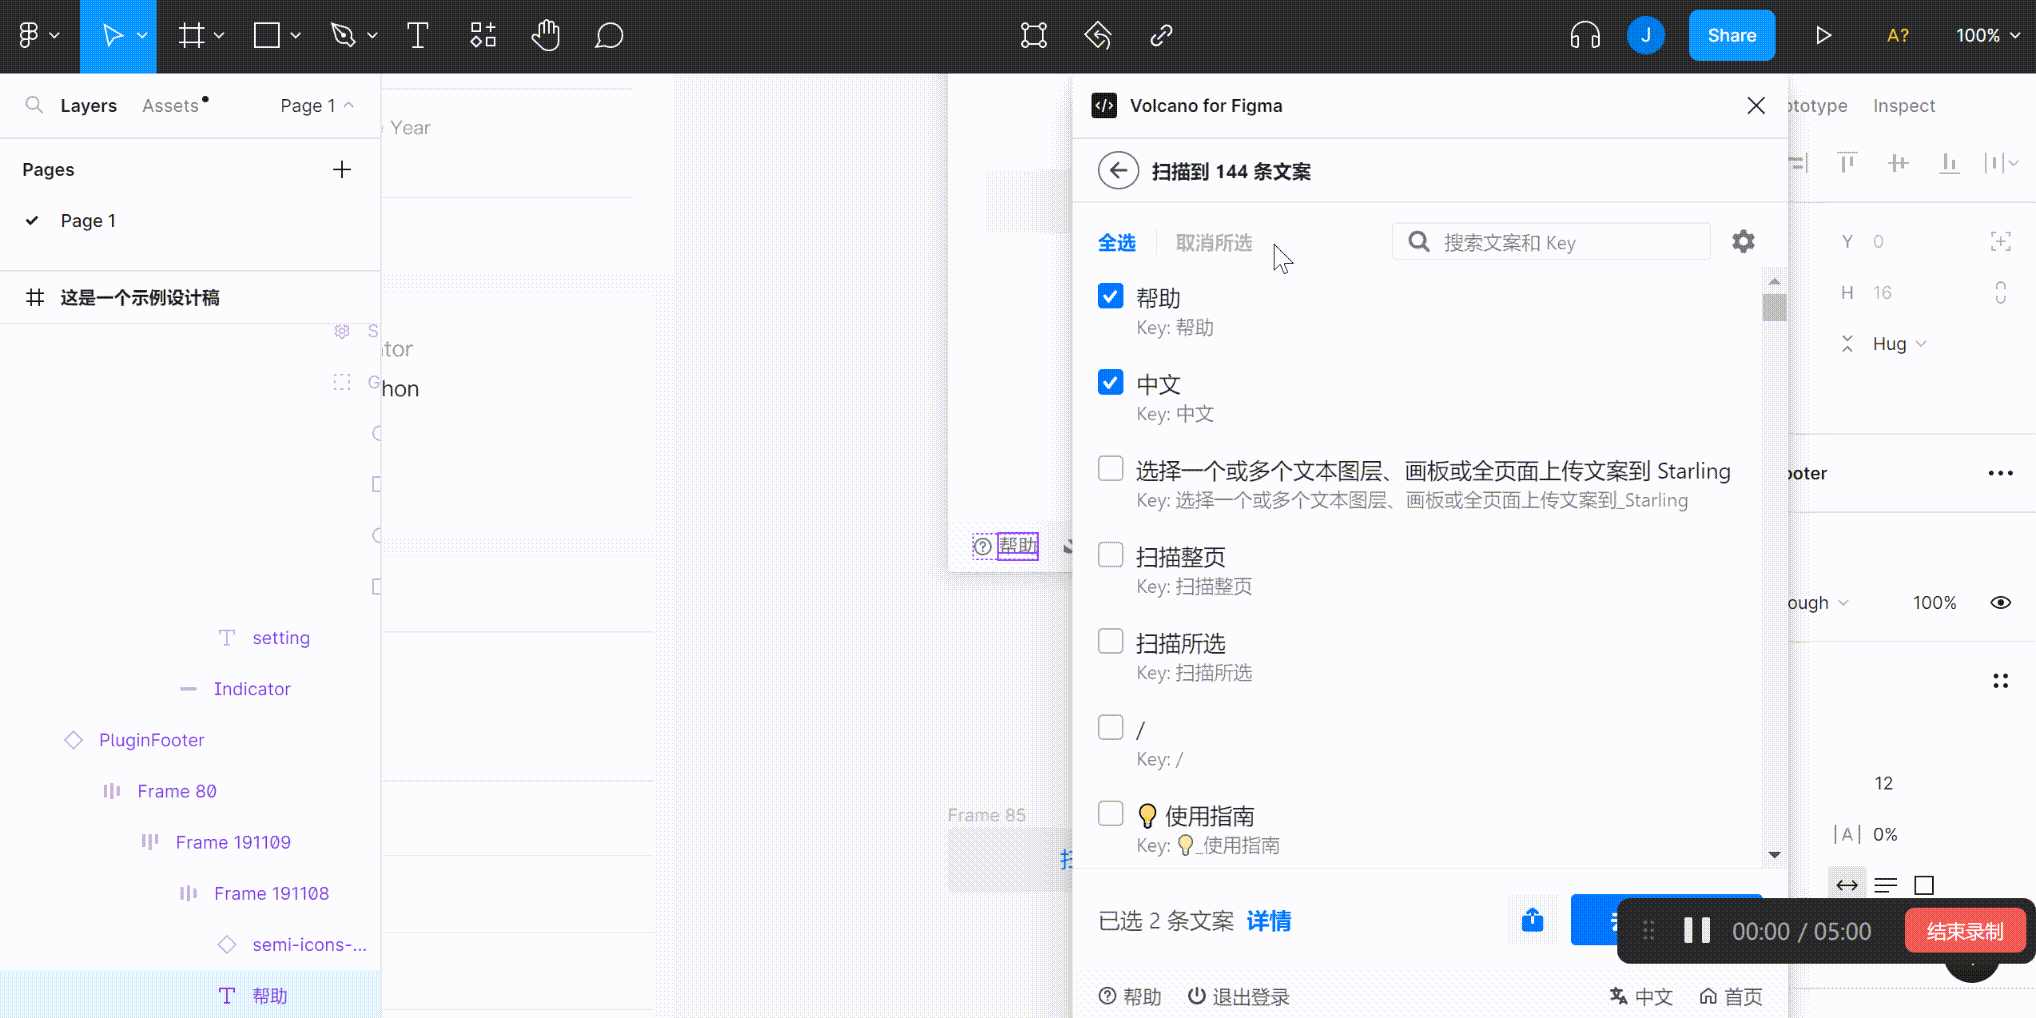Viewport: 2036px width, 1018px height.
Task: Open the Resources tool in toolbar
Action: click(483, 36)
